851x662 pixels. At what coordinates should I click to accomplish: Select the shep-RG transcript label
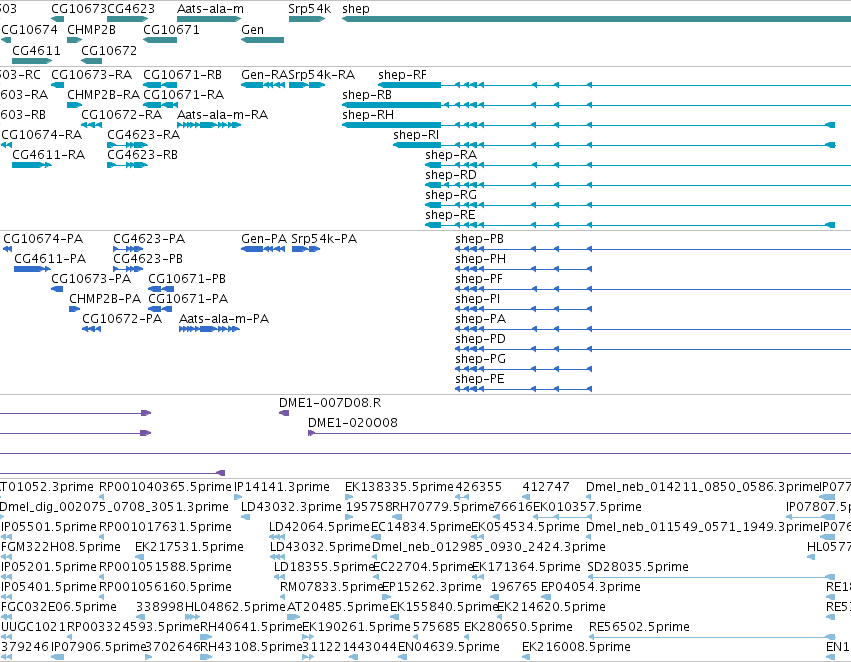click(x=450, y=195)
